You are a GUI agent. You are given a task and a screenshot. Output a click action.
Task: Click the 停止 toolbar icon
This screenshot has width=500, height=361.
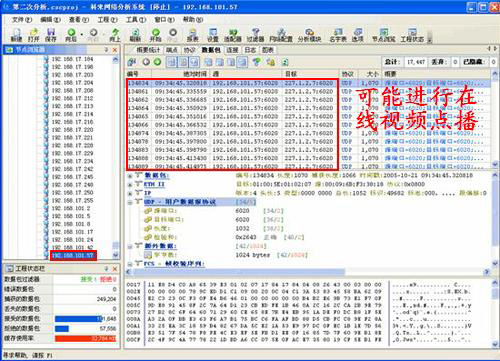173,35
